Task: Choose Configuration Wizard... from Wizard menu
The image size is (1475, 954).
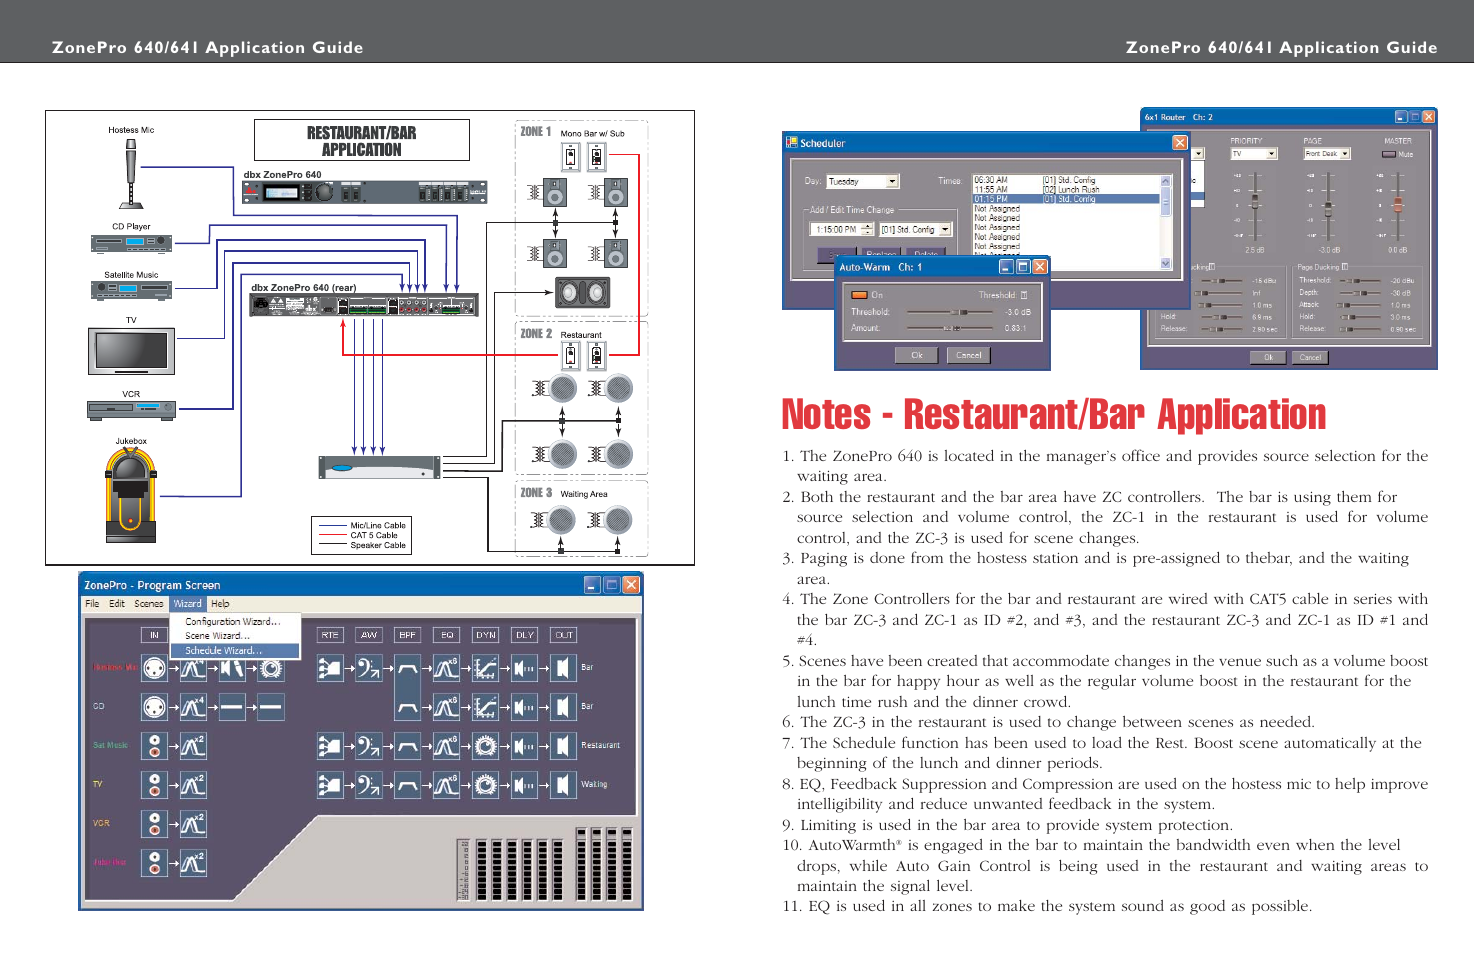Action: point(234,622)
